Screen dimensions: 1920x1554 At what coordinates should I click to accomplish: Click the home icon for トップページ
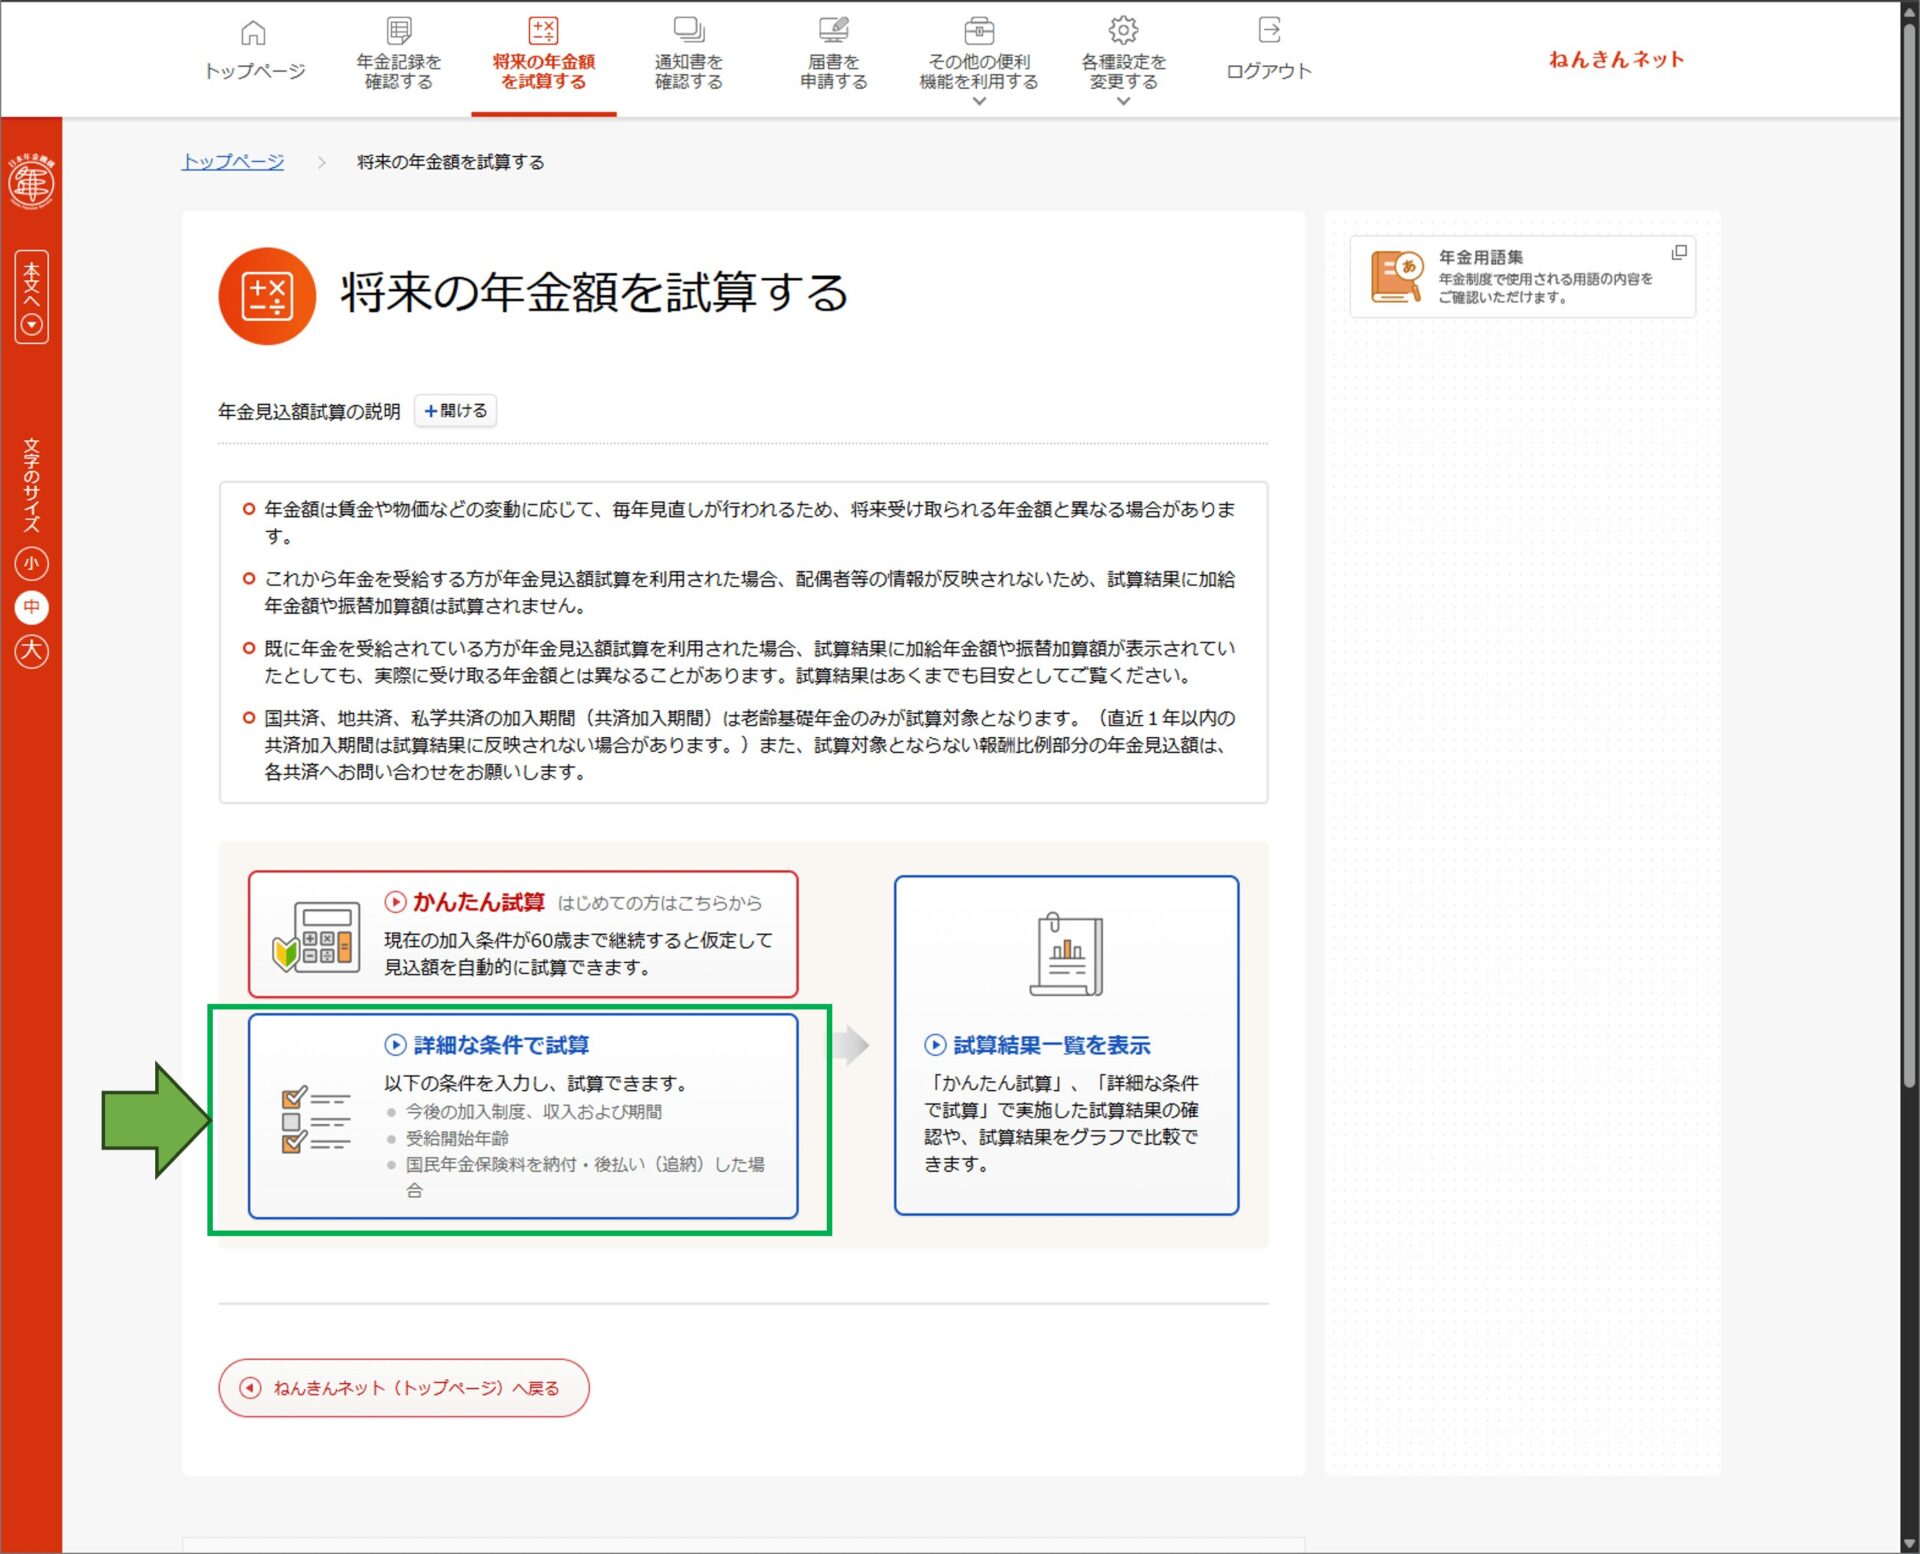click(x=253, y=33)
